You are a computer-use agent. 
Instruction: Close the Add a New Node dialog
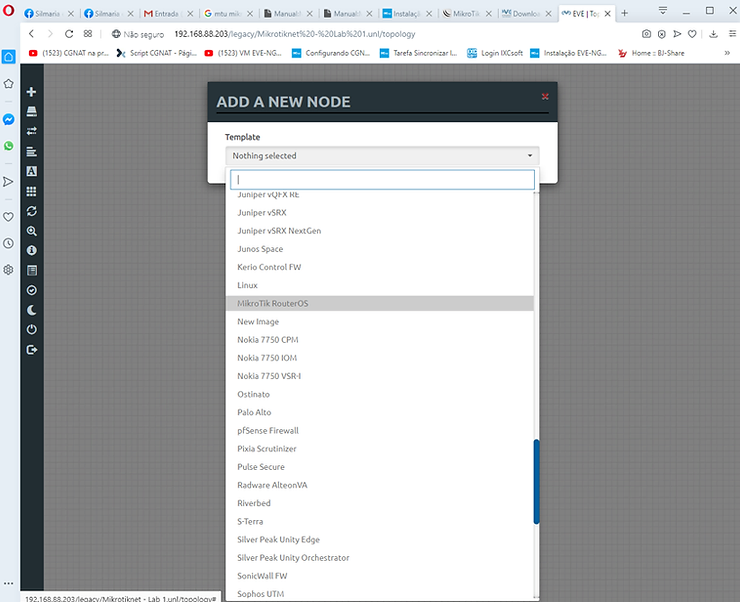coord(545,97)
